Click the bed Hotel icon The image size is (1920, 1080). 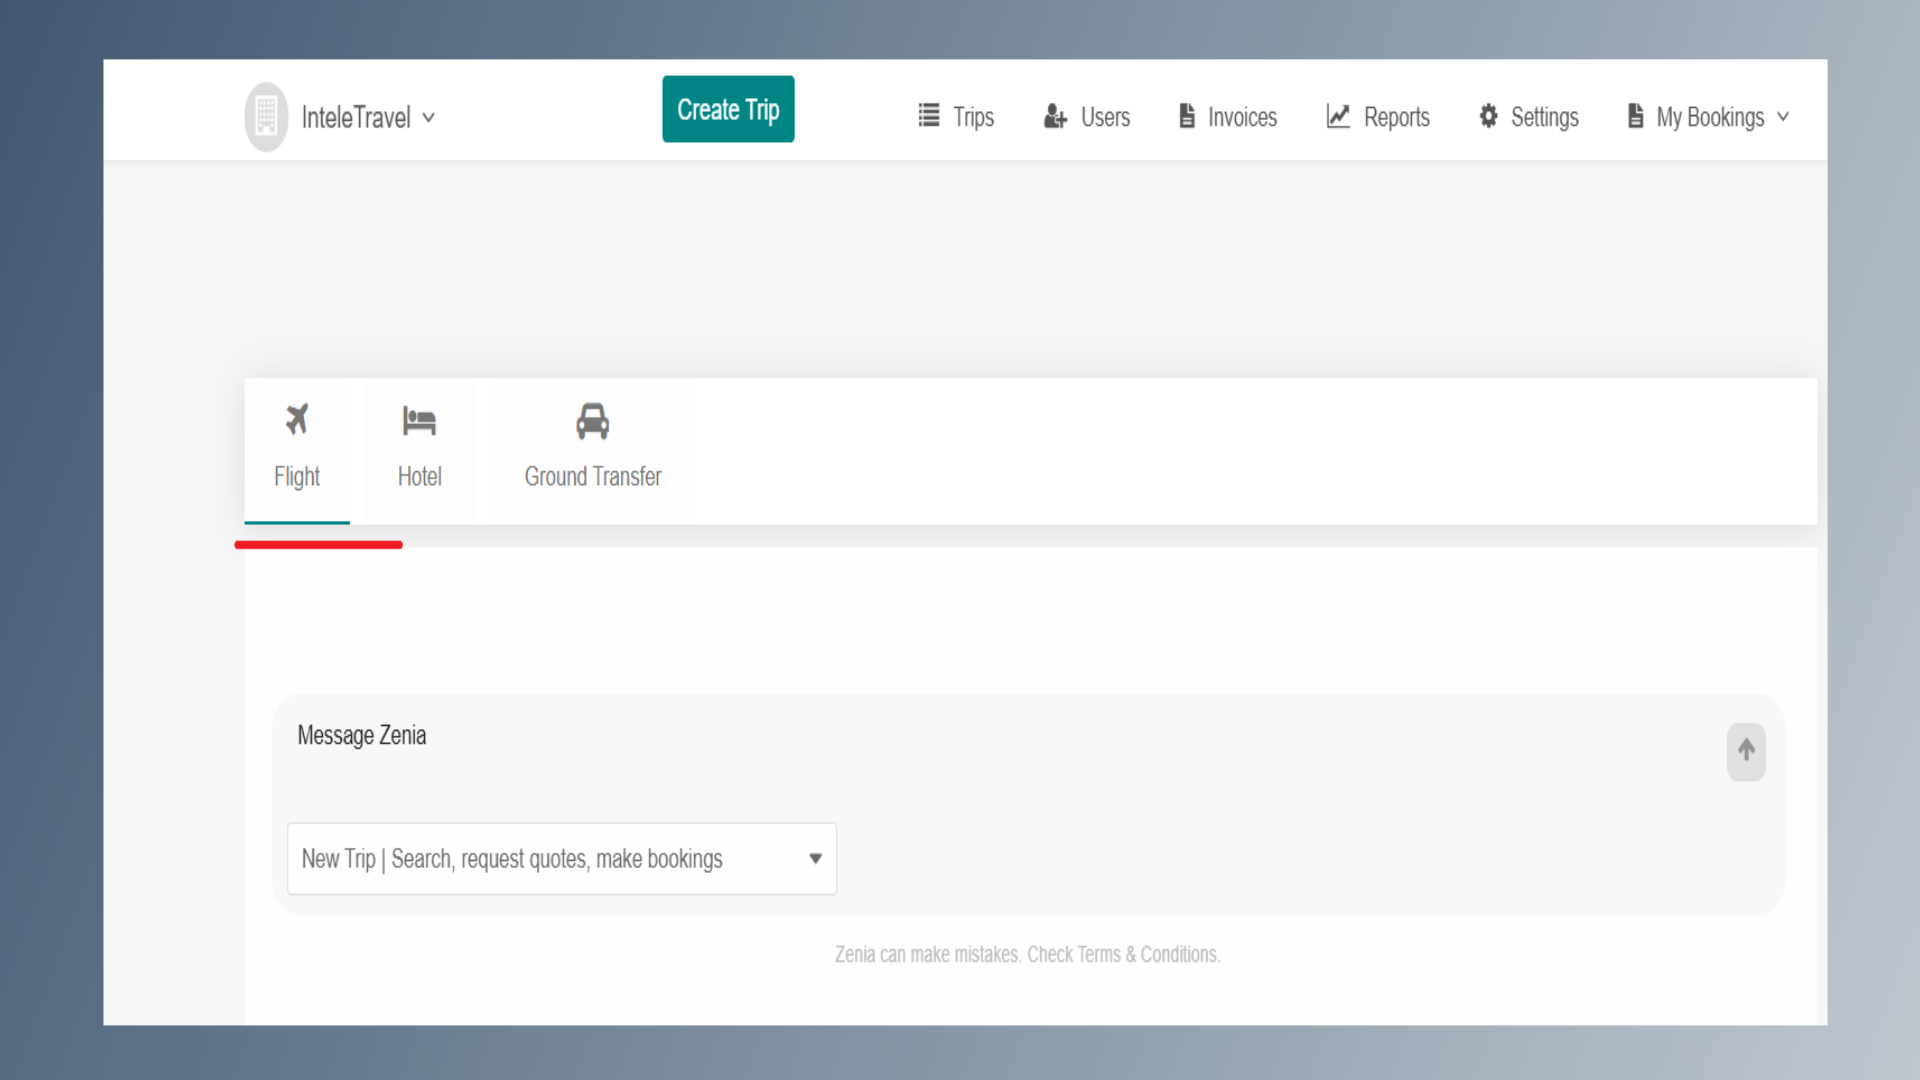[x=419, y=421]
